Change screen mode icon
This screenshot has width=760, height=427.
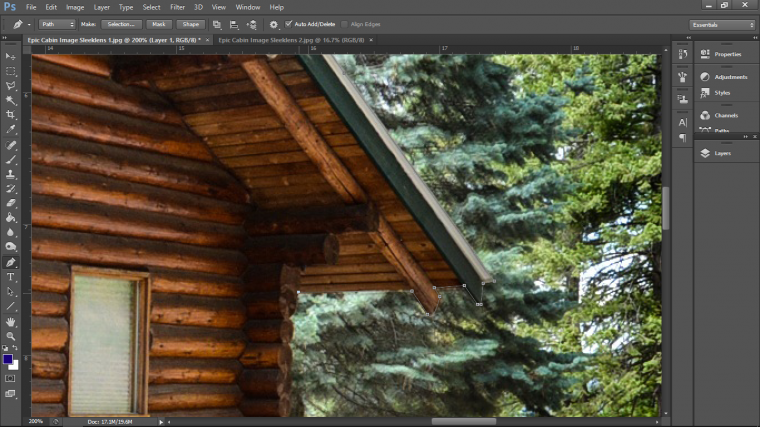point(10,394)
